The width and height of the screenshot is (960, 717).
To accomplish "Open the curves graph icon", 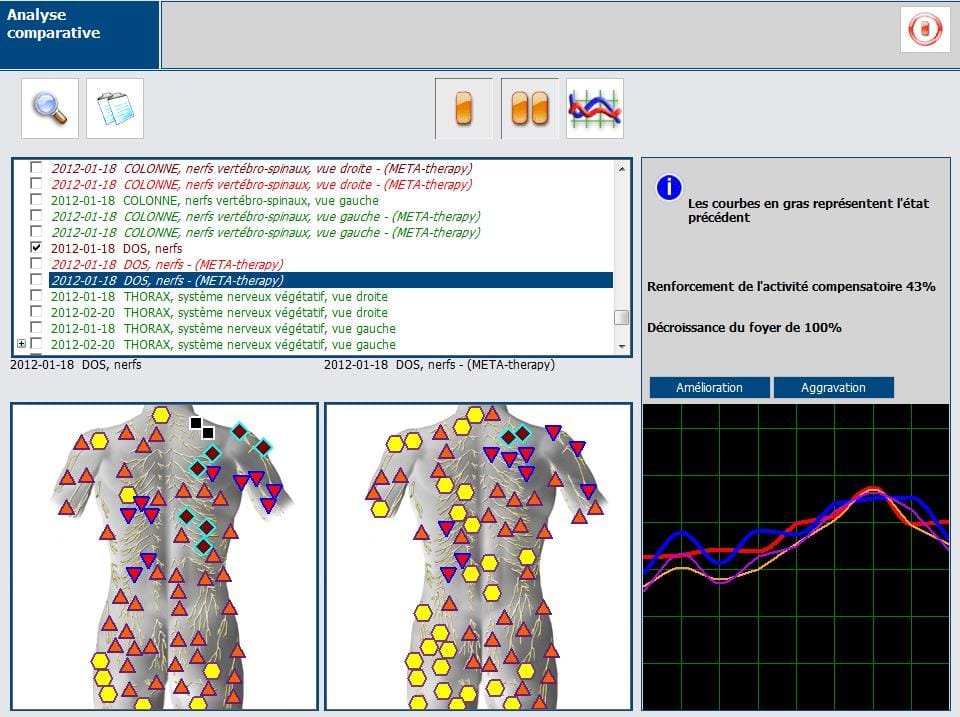I will (595, 108).
